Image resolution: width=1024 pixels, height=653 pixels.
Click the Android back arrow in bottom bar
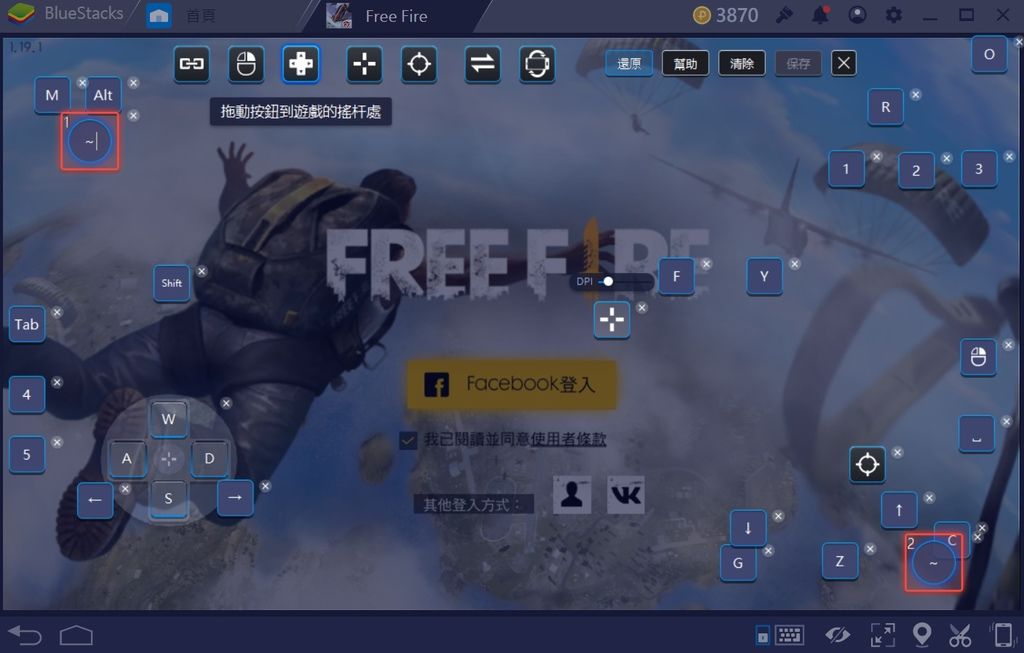pos(25,635)
